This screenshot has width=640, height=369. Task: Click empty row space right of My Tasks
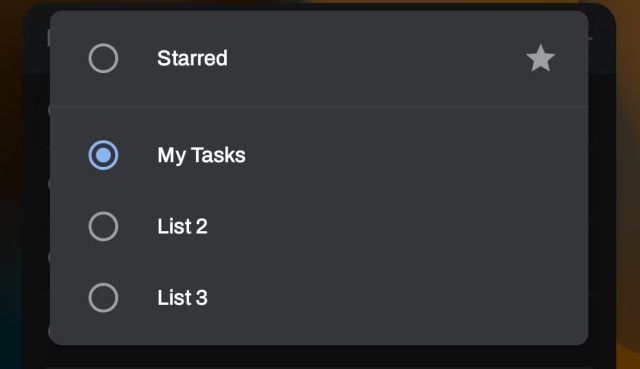point(414,155)
